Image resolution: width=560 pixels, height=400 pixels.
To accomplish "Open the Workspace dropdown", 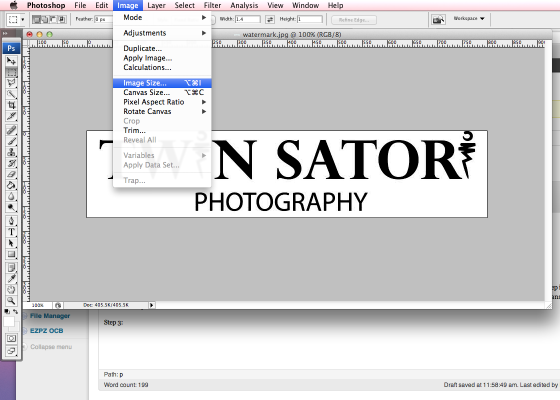I will click(469, 18).
